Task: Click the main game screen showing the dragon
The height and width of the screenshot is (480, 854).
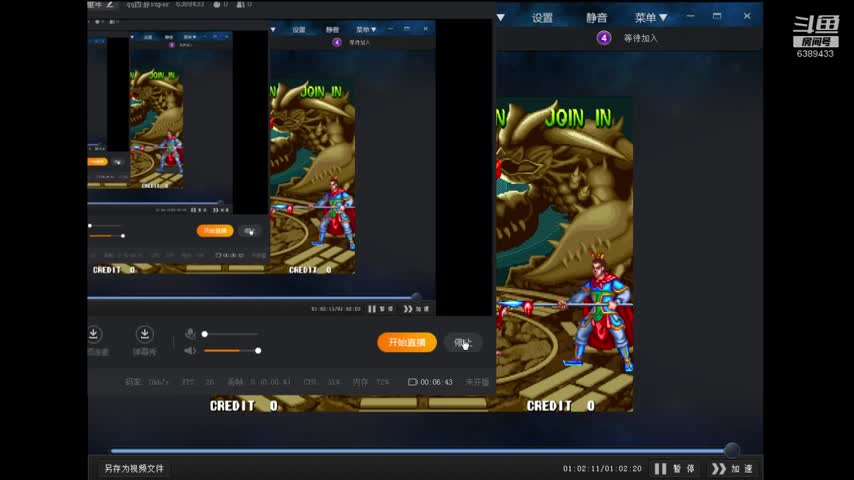Action: pyautogui.click(x=564, y=254)
